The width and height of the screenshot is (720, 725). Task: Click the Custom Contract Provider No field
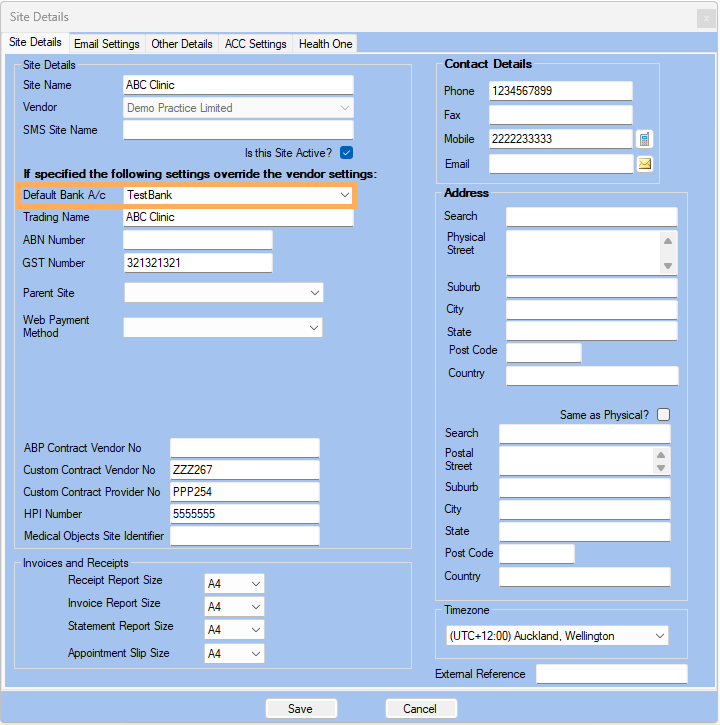[x=245, y=492]
